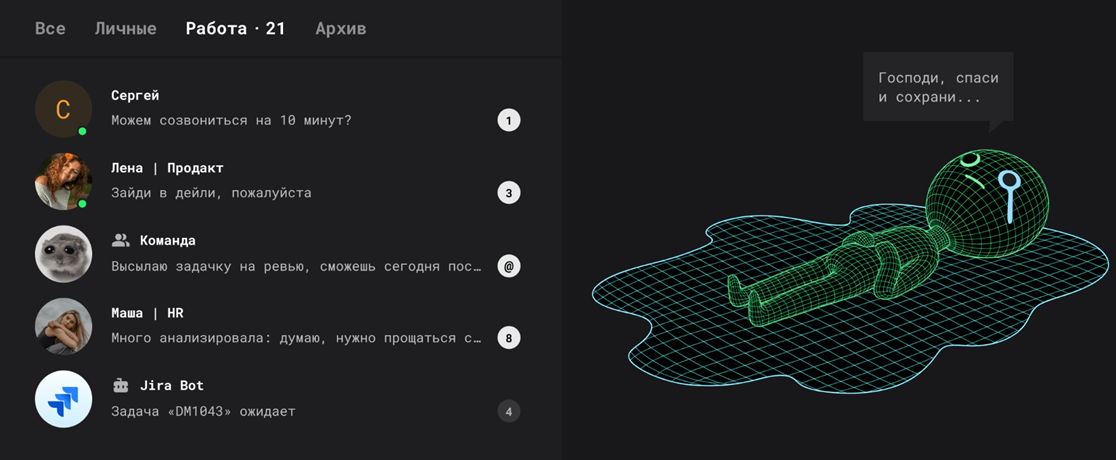The image size is (1116, 460).
Task: Click Маша HR's profile photo
Action: pyautogui.click(x=63, y=326)
